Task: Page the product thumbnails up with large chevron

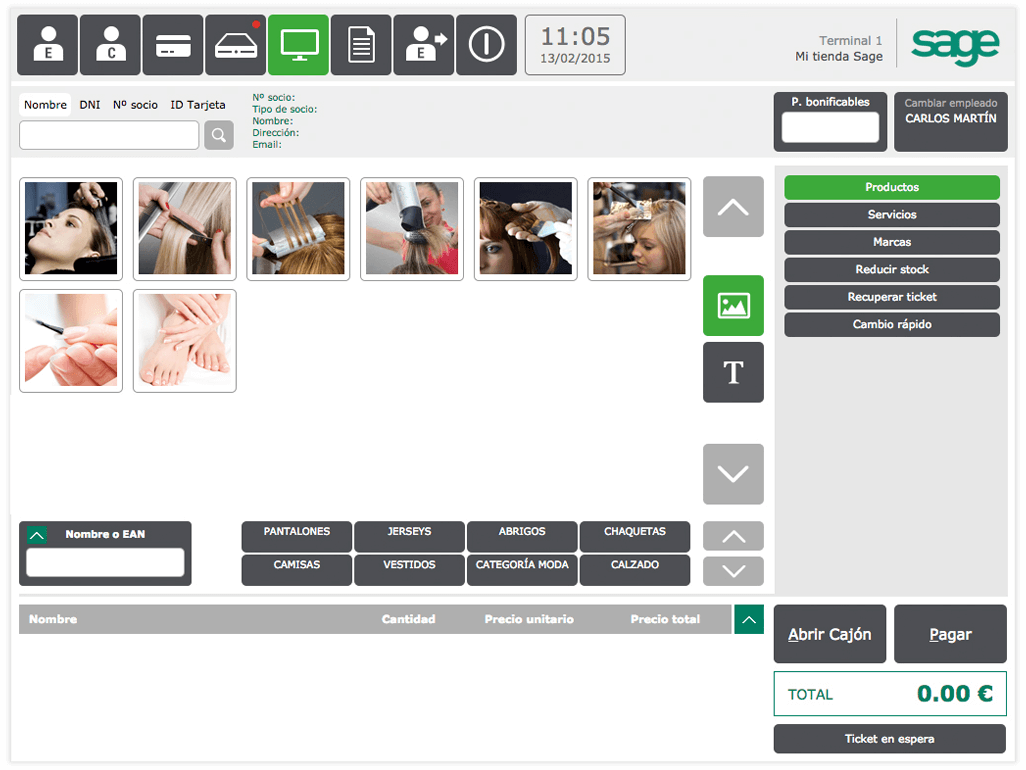Action: click(733, 207)
